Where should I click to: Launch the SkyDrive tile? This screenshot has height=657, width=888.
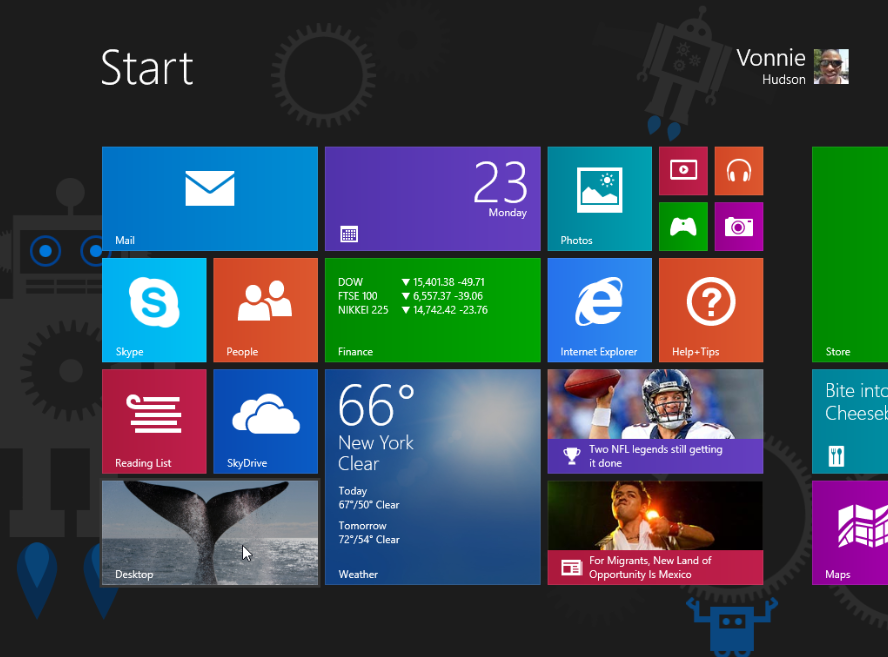tap(265, 421)
